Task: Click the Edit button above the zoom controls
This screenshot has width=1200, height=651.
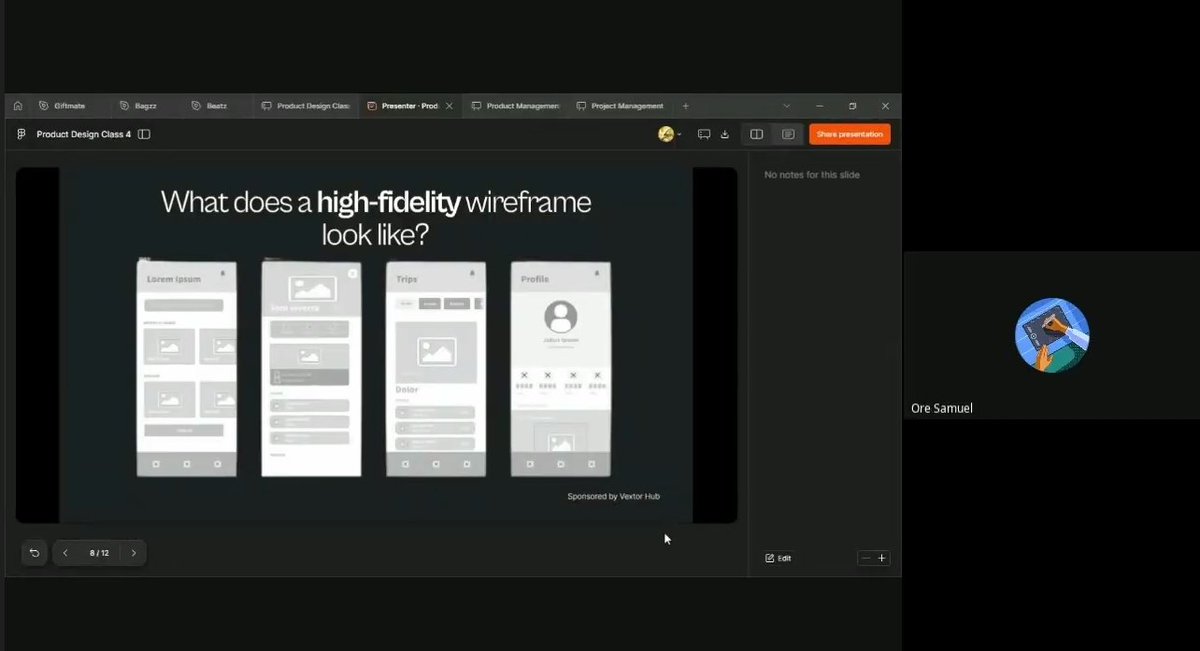Action: point(779,558)
